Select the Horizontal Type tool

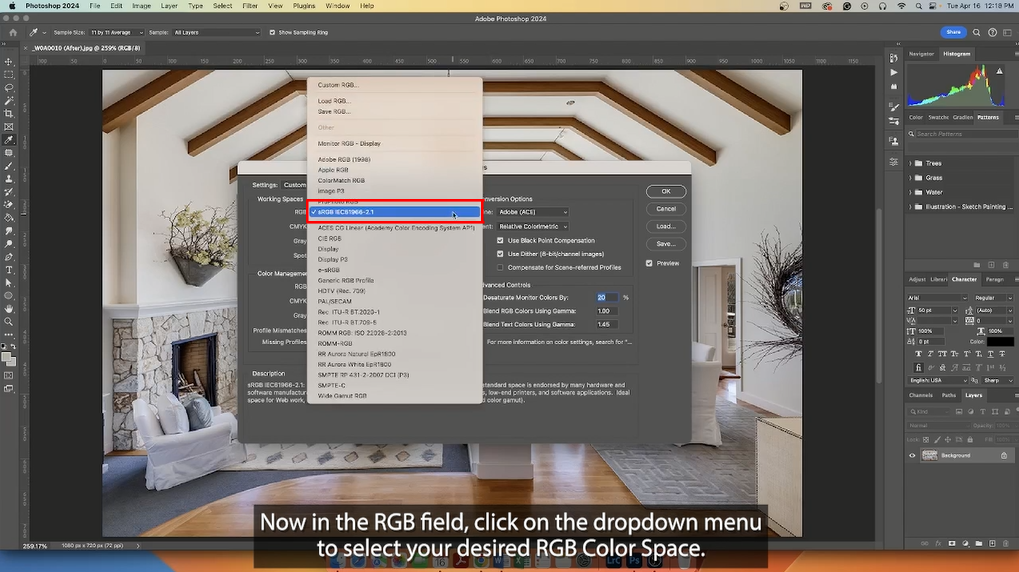click(x=9, y=270)
